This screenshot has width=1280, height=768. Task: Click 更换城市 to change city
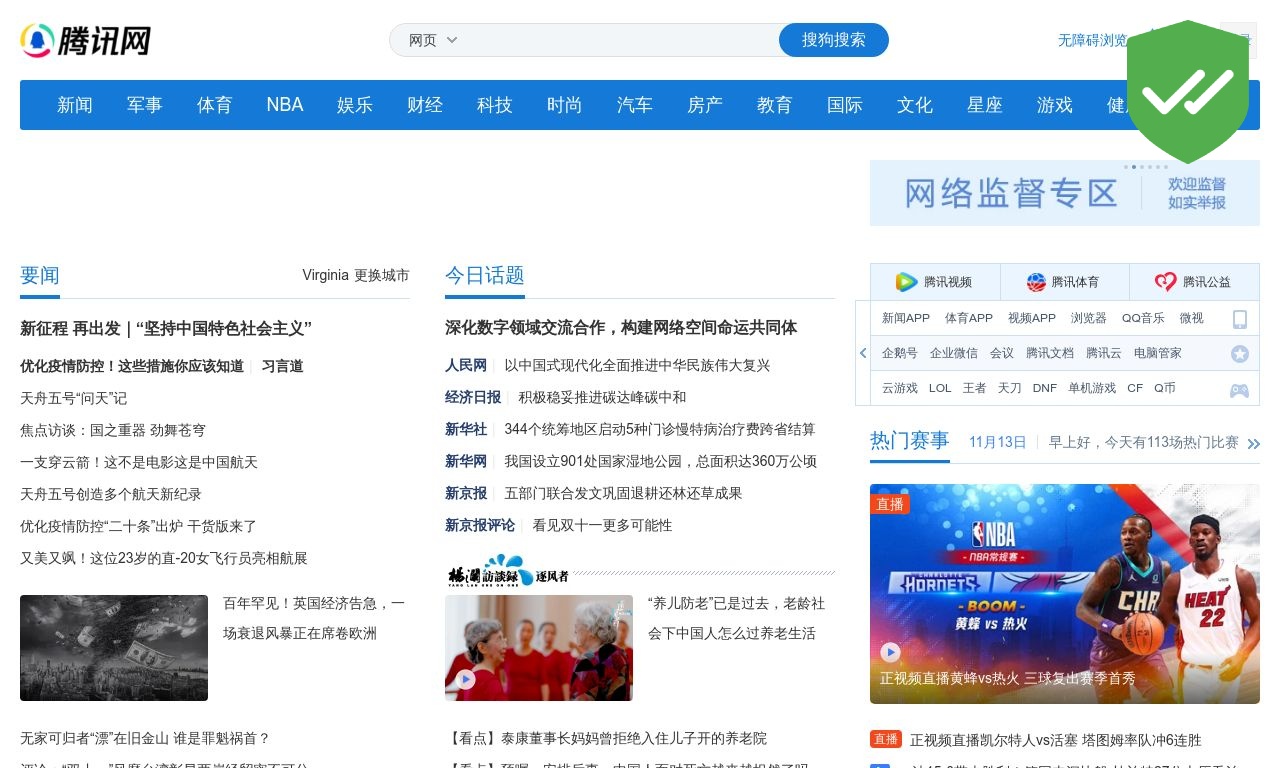tap(382, 275)
